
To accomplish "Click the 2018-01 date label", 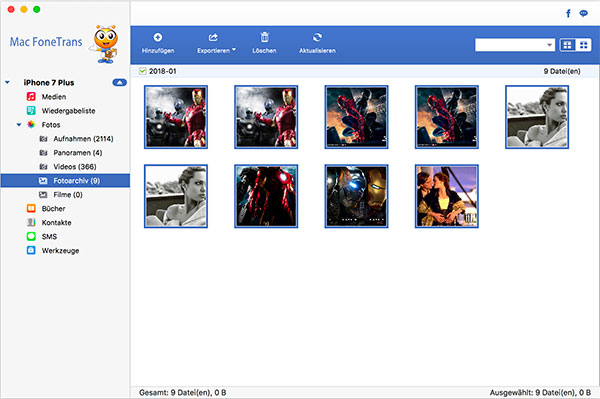I will (163, 71).
